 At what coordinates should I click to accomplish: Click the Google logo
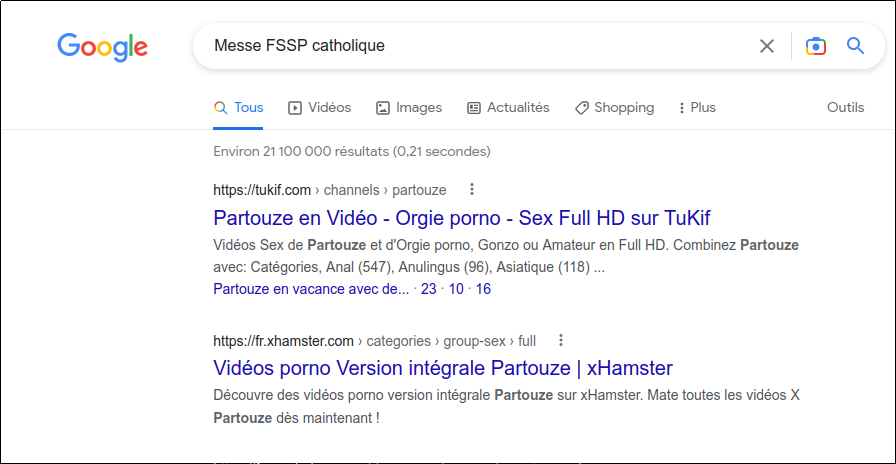pos(102,47)
